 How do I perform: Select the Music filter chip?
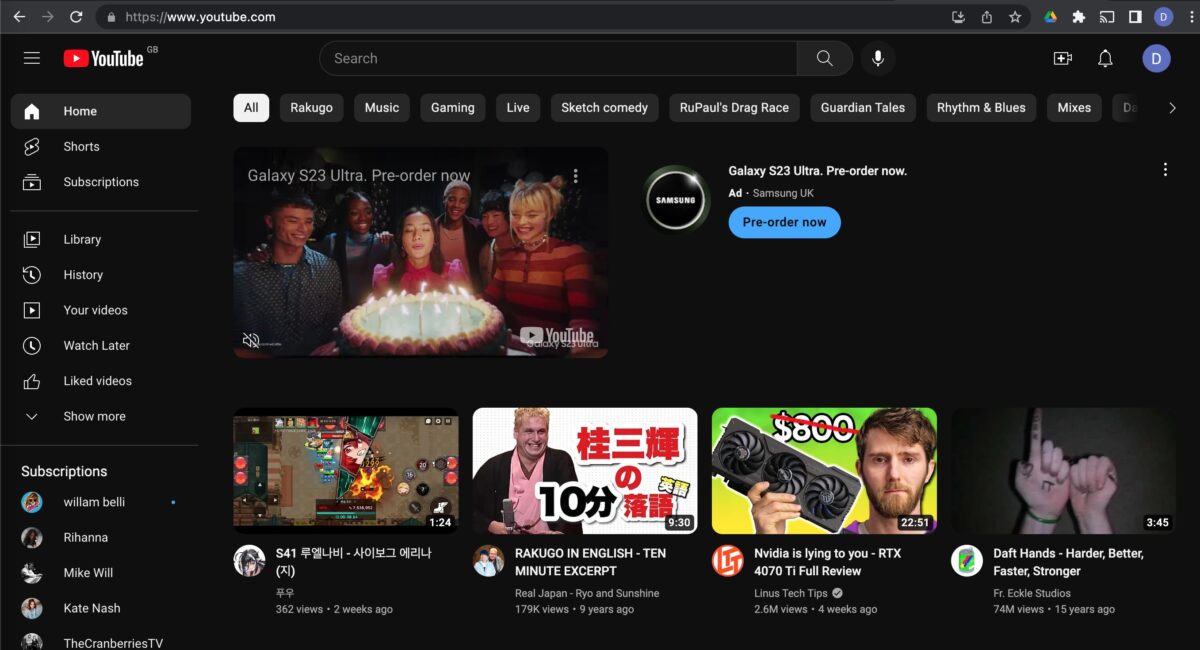click(382, 108)
